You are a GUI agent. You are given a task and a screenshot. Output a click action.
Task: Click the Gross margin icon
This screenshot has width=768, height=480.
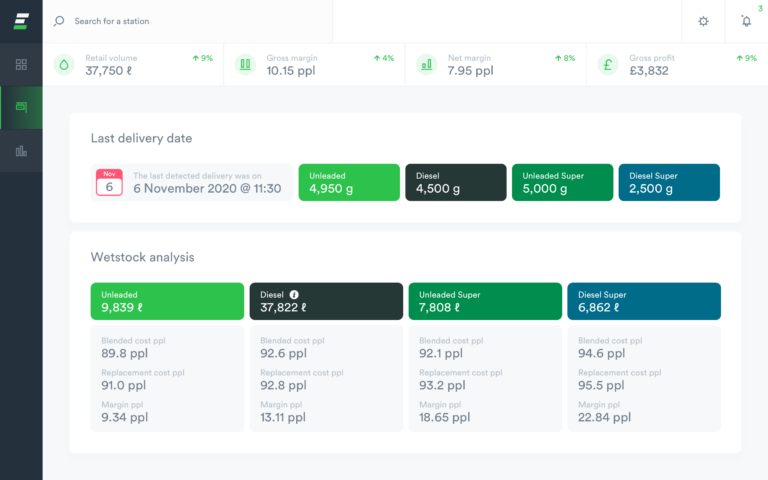245,65
